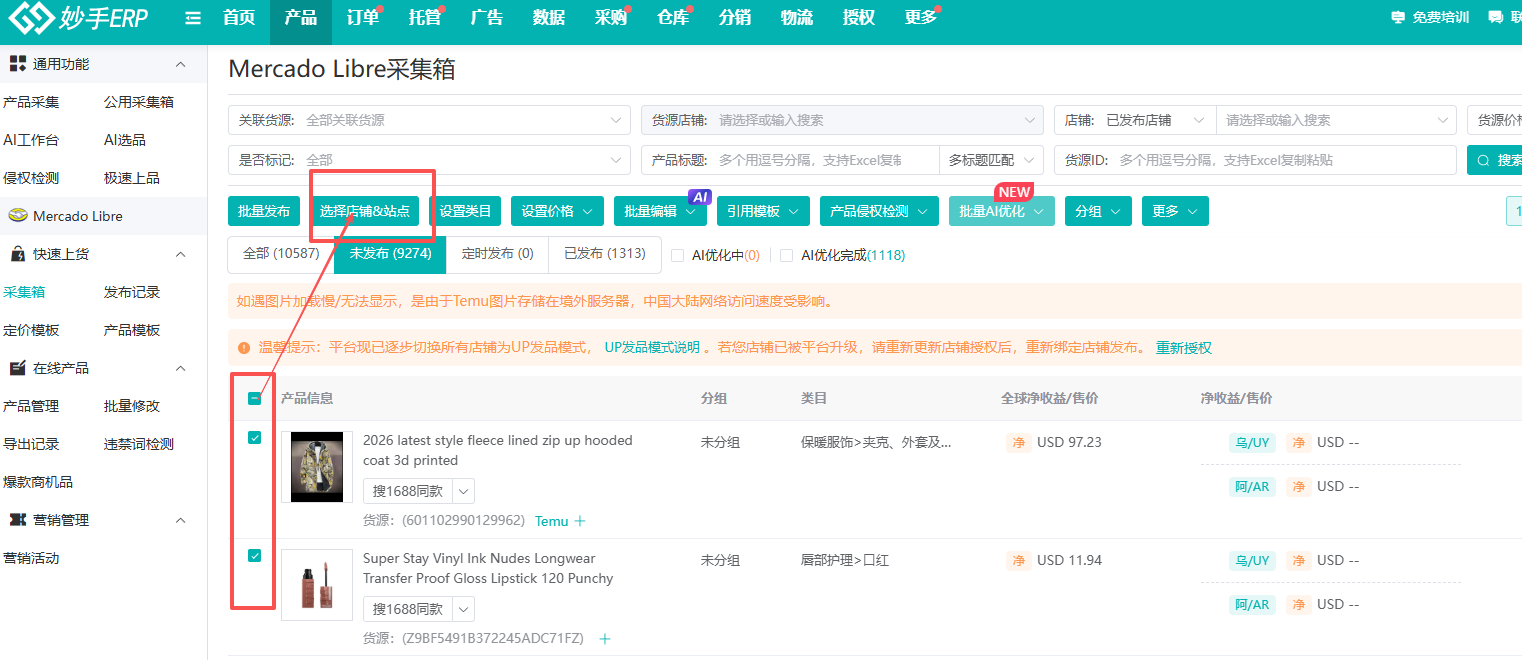
Task: Expand the 分组 dropdown button
Action: pos(1098,211)
